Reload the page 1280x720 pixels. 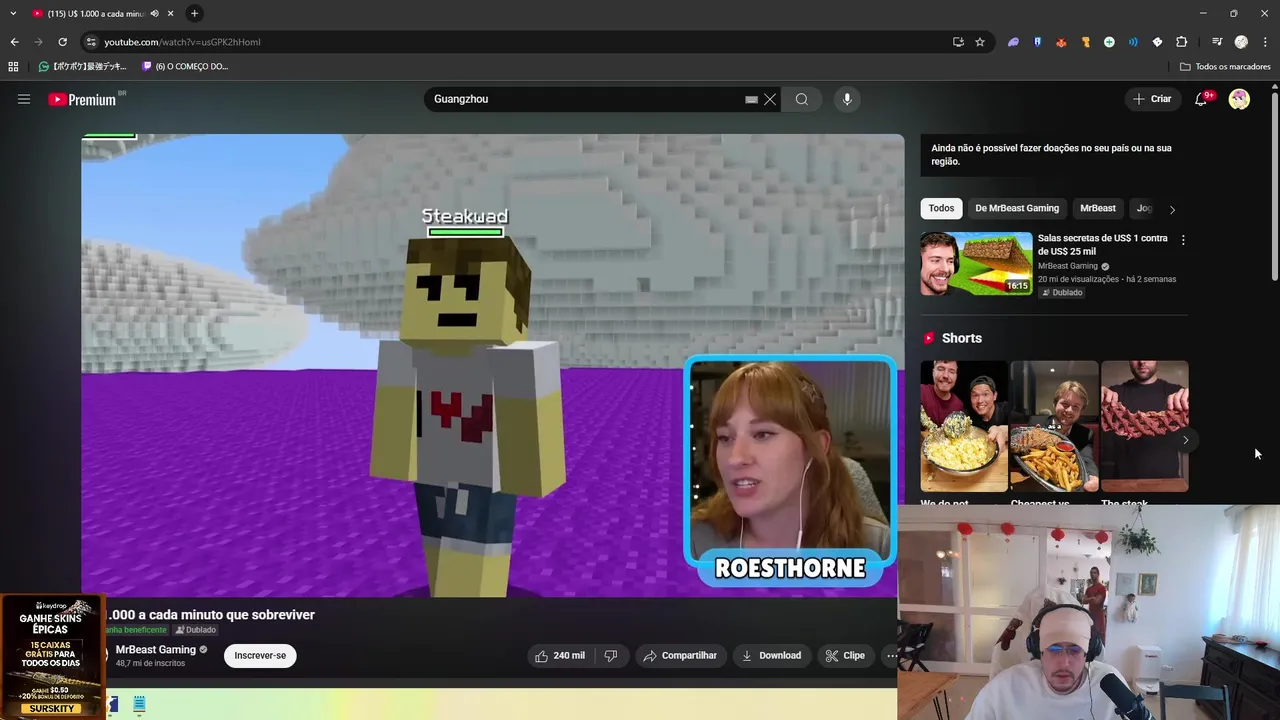[x=62, y=42]
